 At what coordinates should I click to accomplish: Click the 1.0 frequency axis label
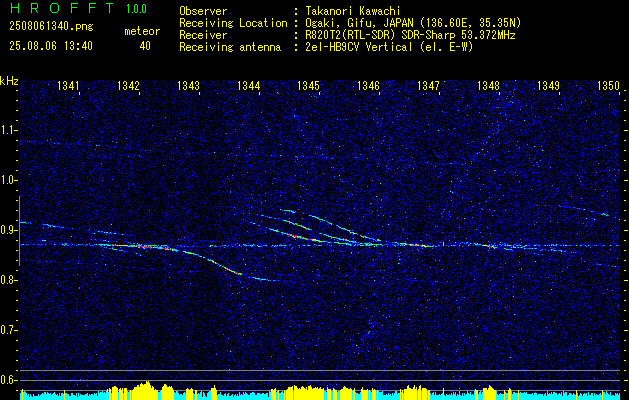coord(8,180)
